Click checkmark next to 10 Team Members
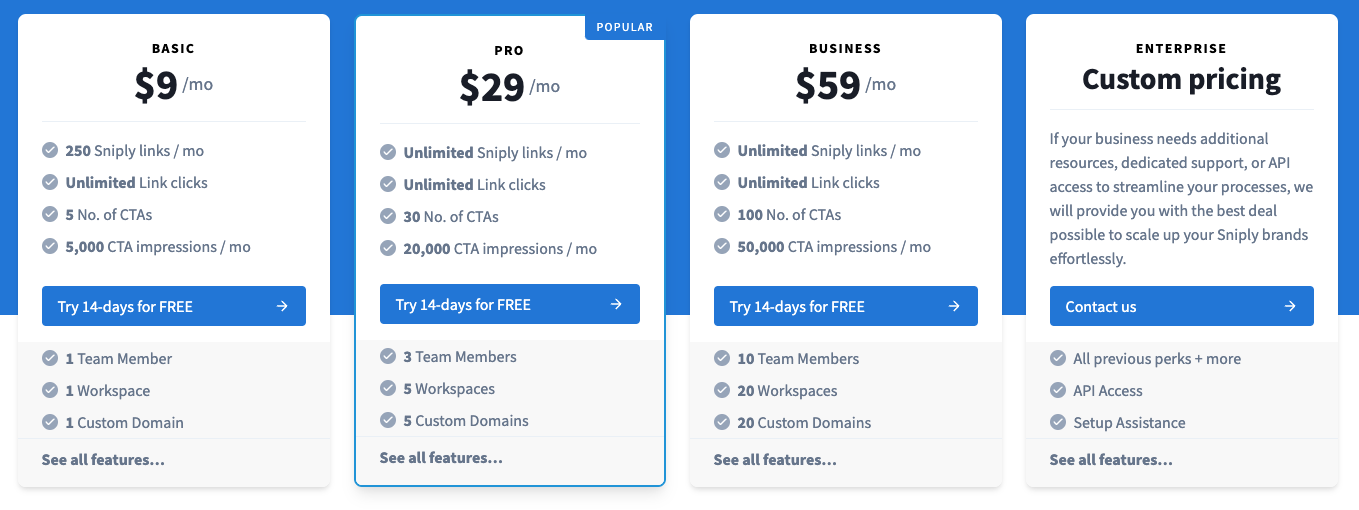Viewport: 1359px width, 510px height. click(x=721, y=359)
